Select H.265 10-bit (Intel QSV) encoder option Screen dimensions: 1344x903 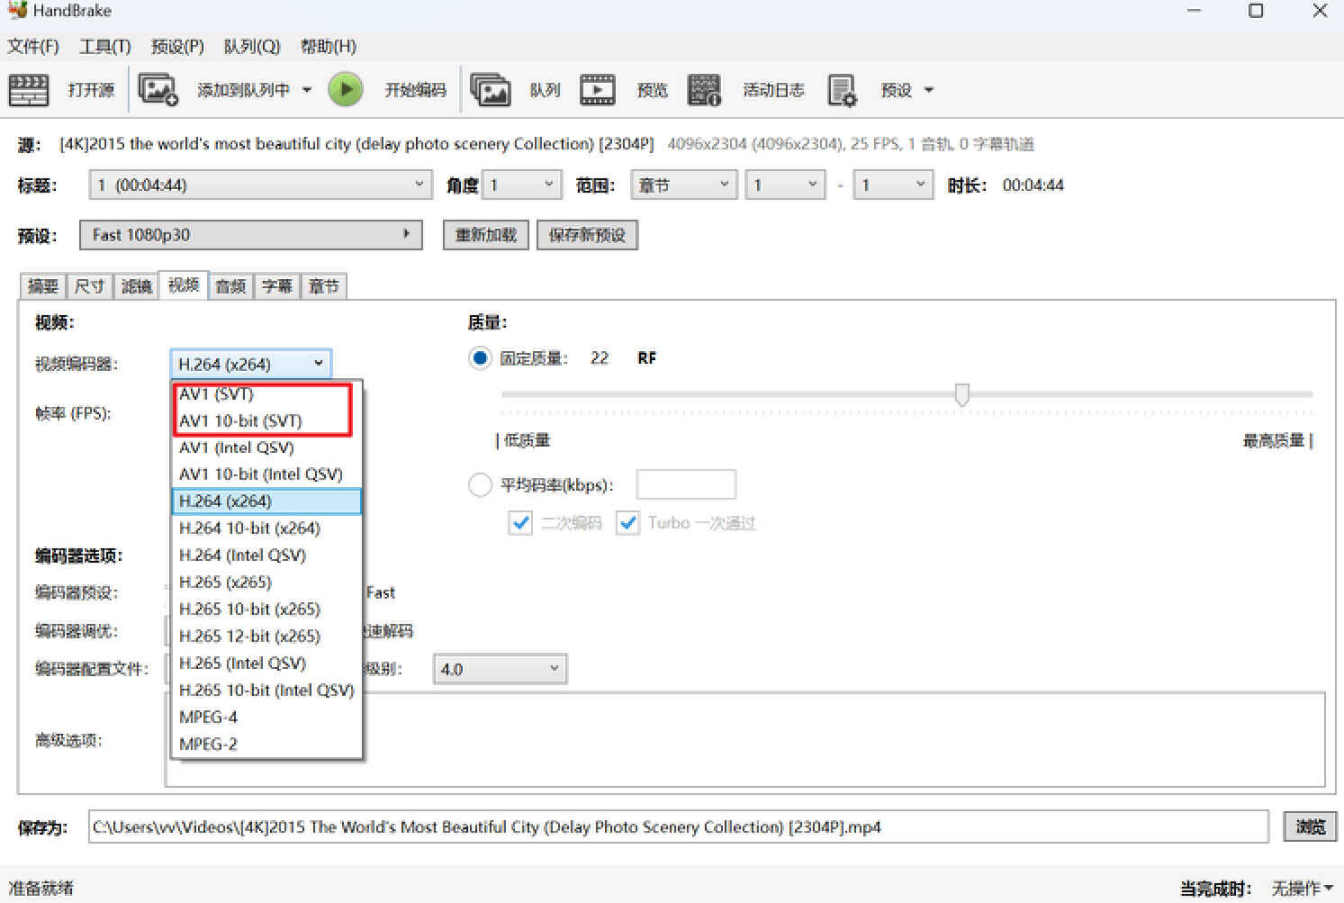(266, 690)
